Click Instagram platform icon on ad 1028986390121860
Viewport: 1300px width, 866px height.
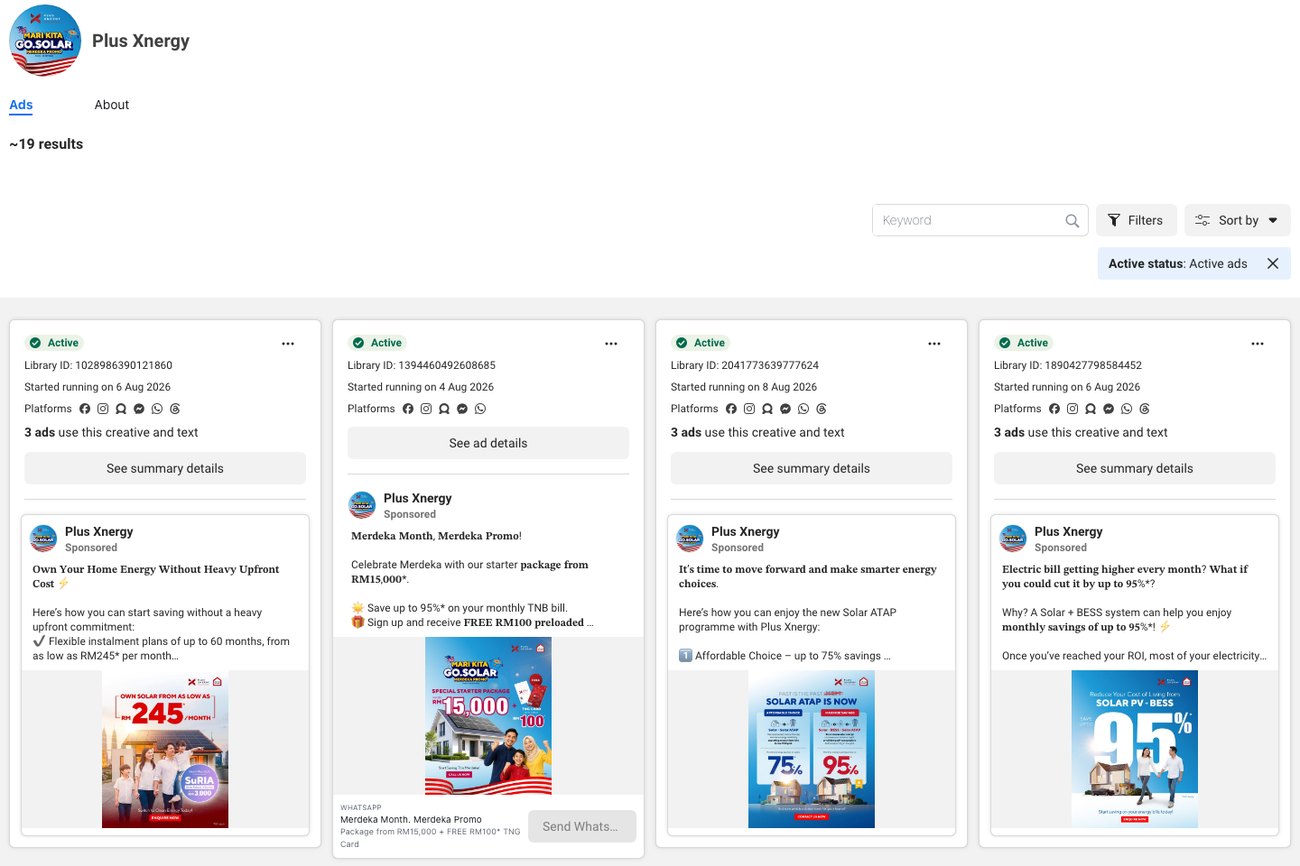(x=103, y=409)
